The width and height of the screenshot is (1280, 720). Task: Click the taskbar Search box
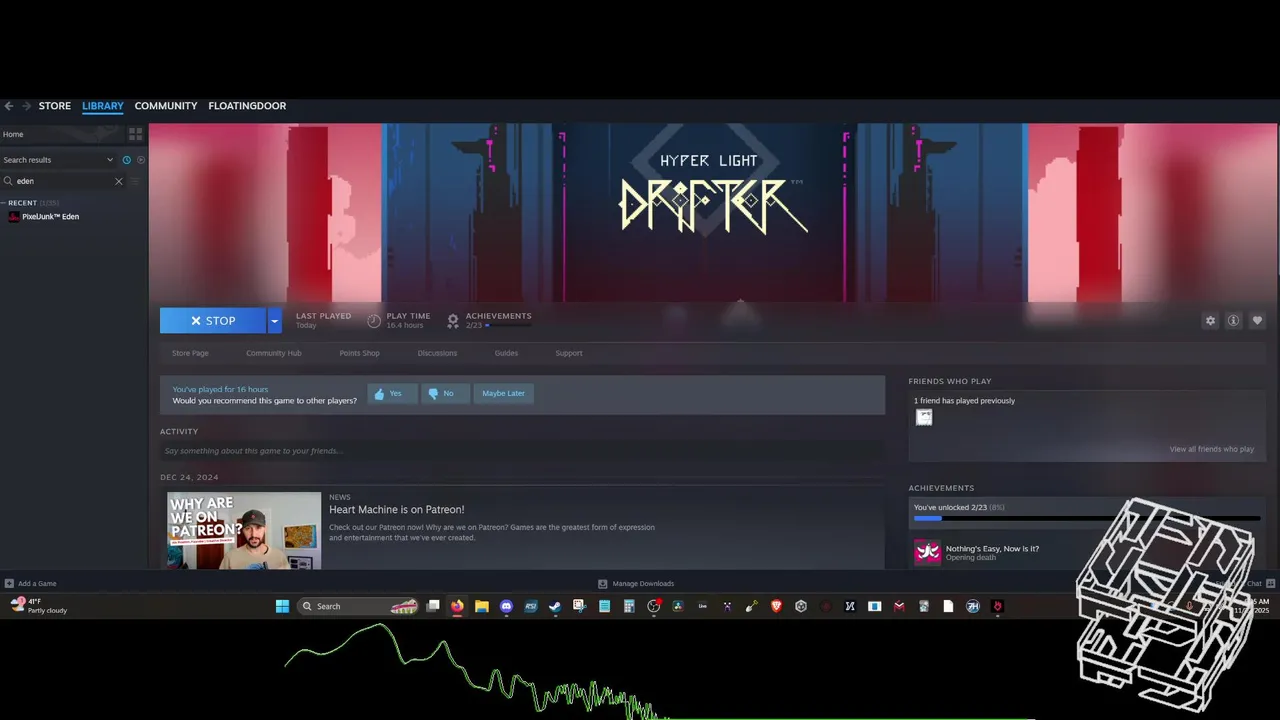(x=359, y=607)
